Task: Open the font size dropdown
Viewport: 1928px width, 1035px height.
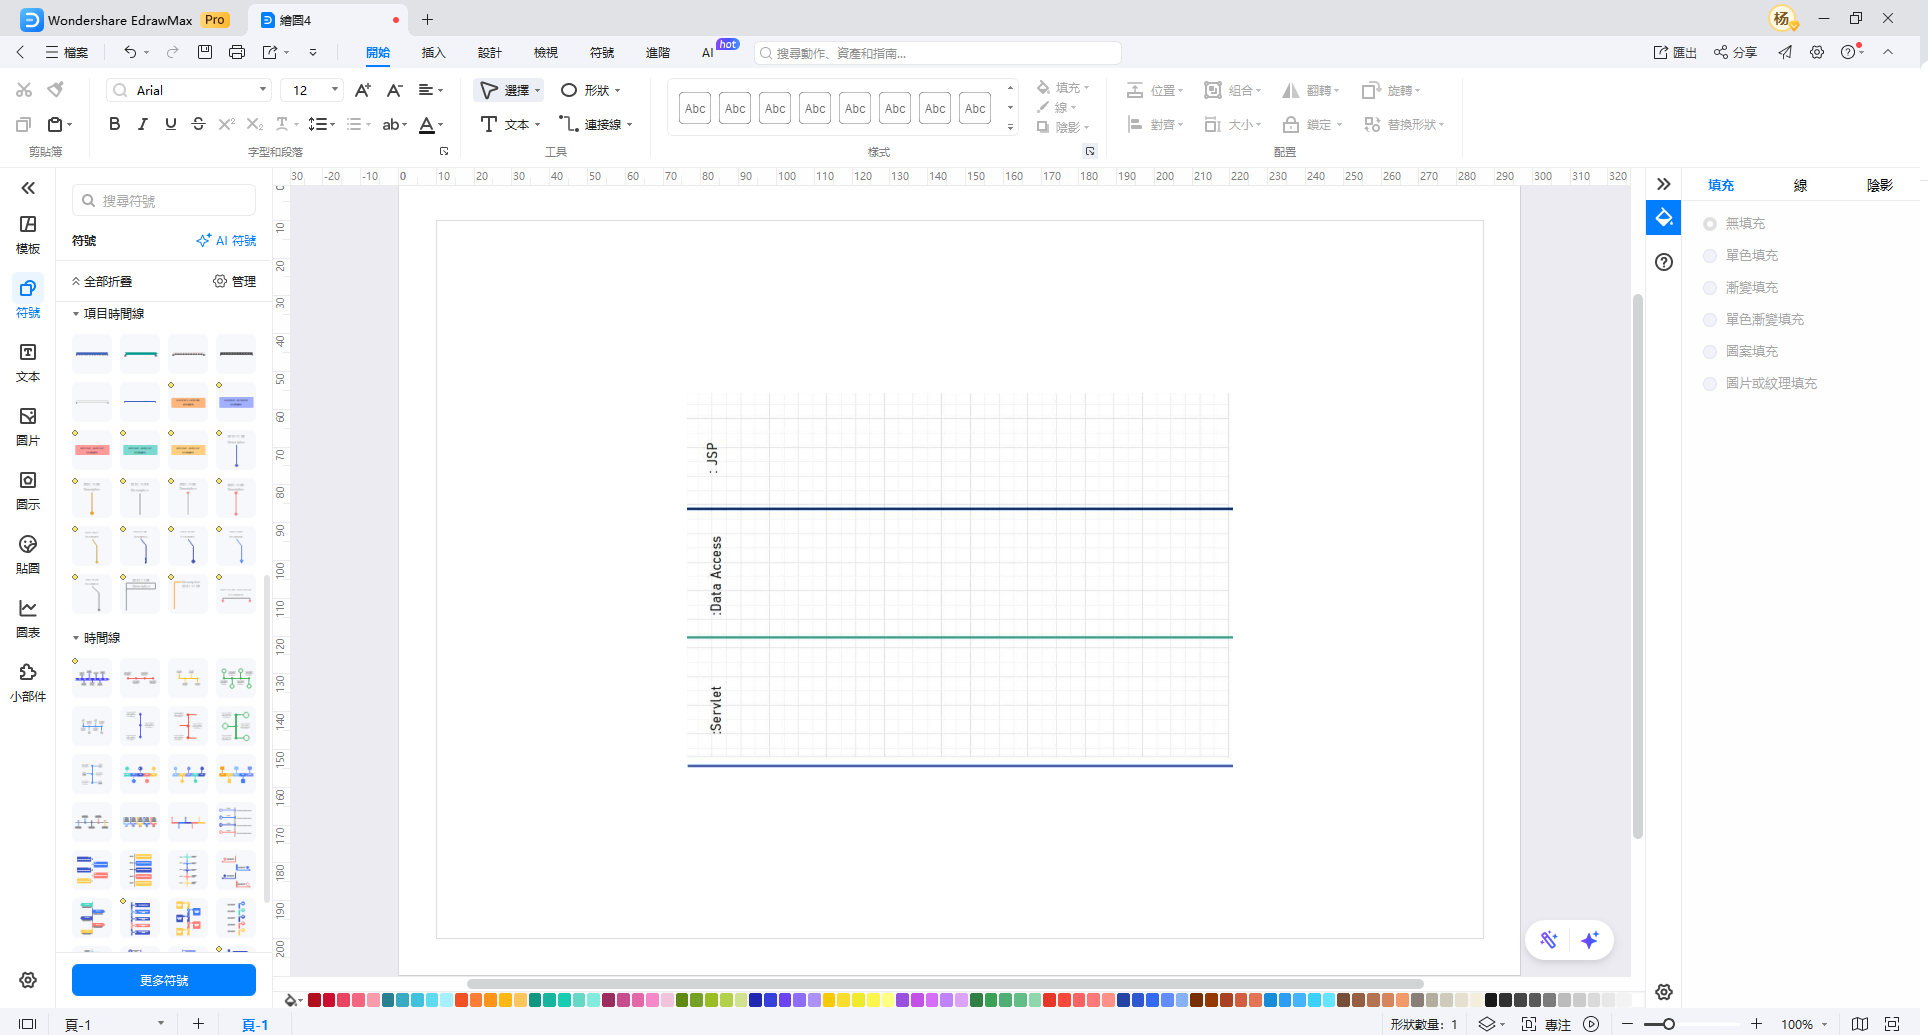Action: click(334, 90)
